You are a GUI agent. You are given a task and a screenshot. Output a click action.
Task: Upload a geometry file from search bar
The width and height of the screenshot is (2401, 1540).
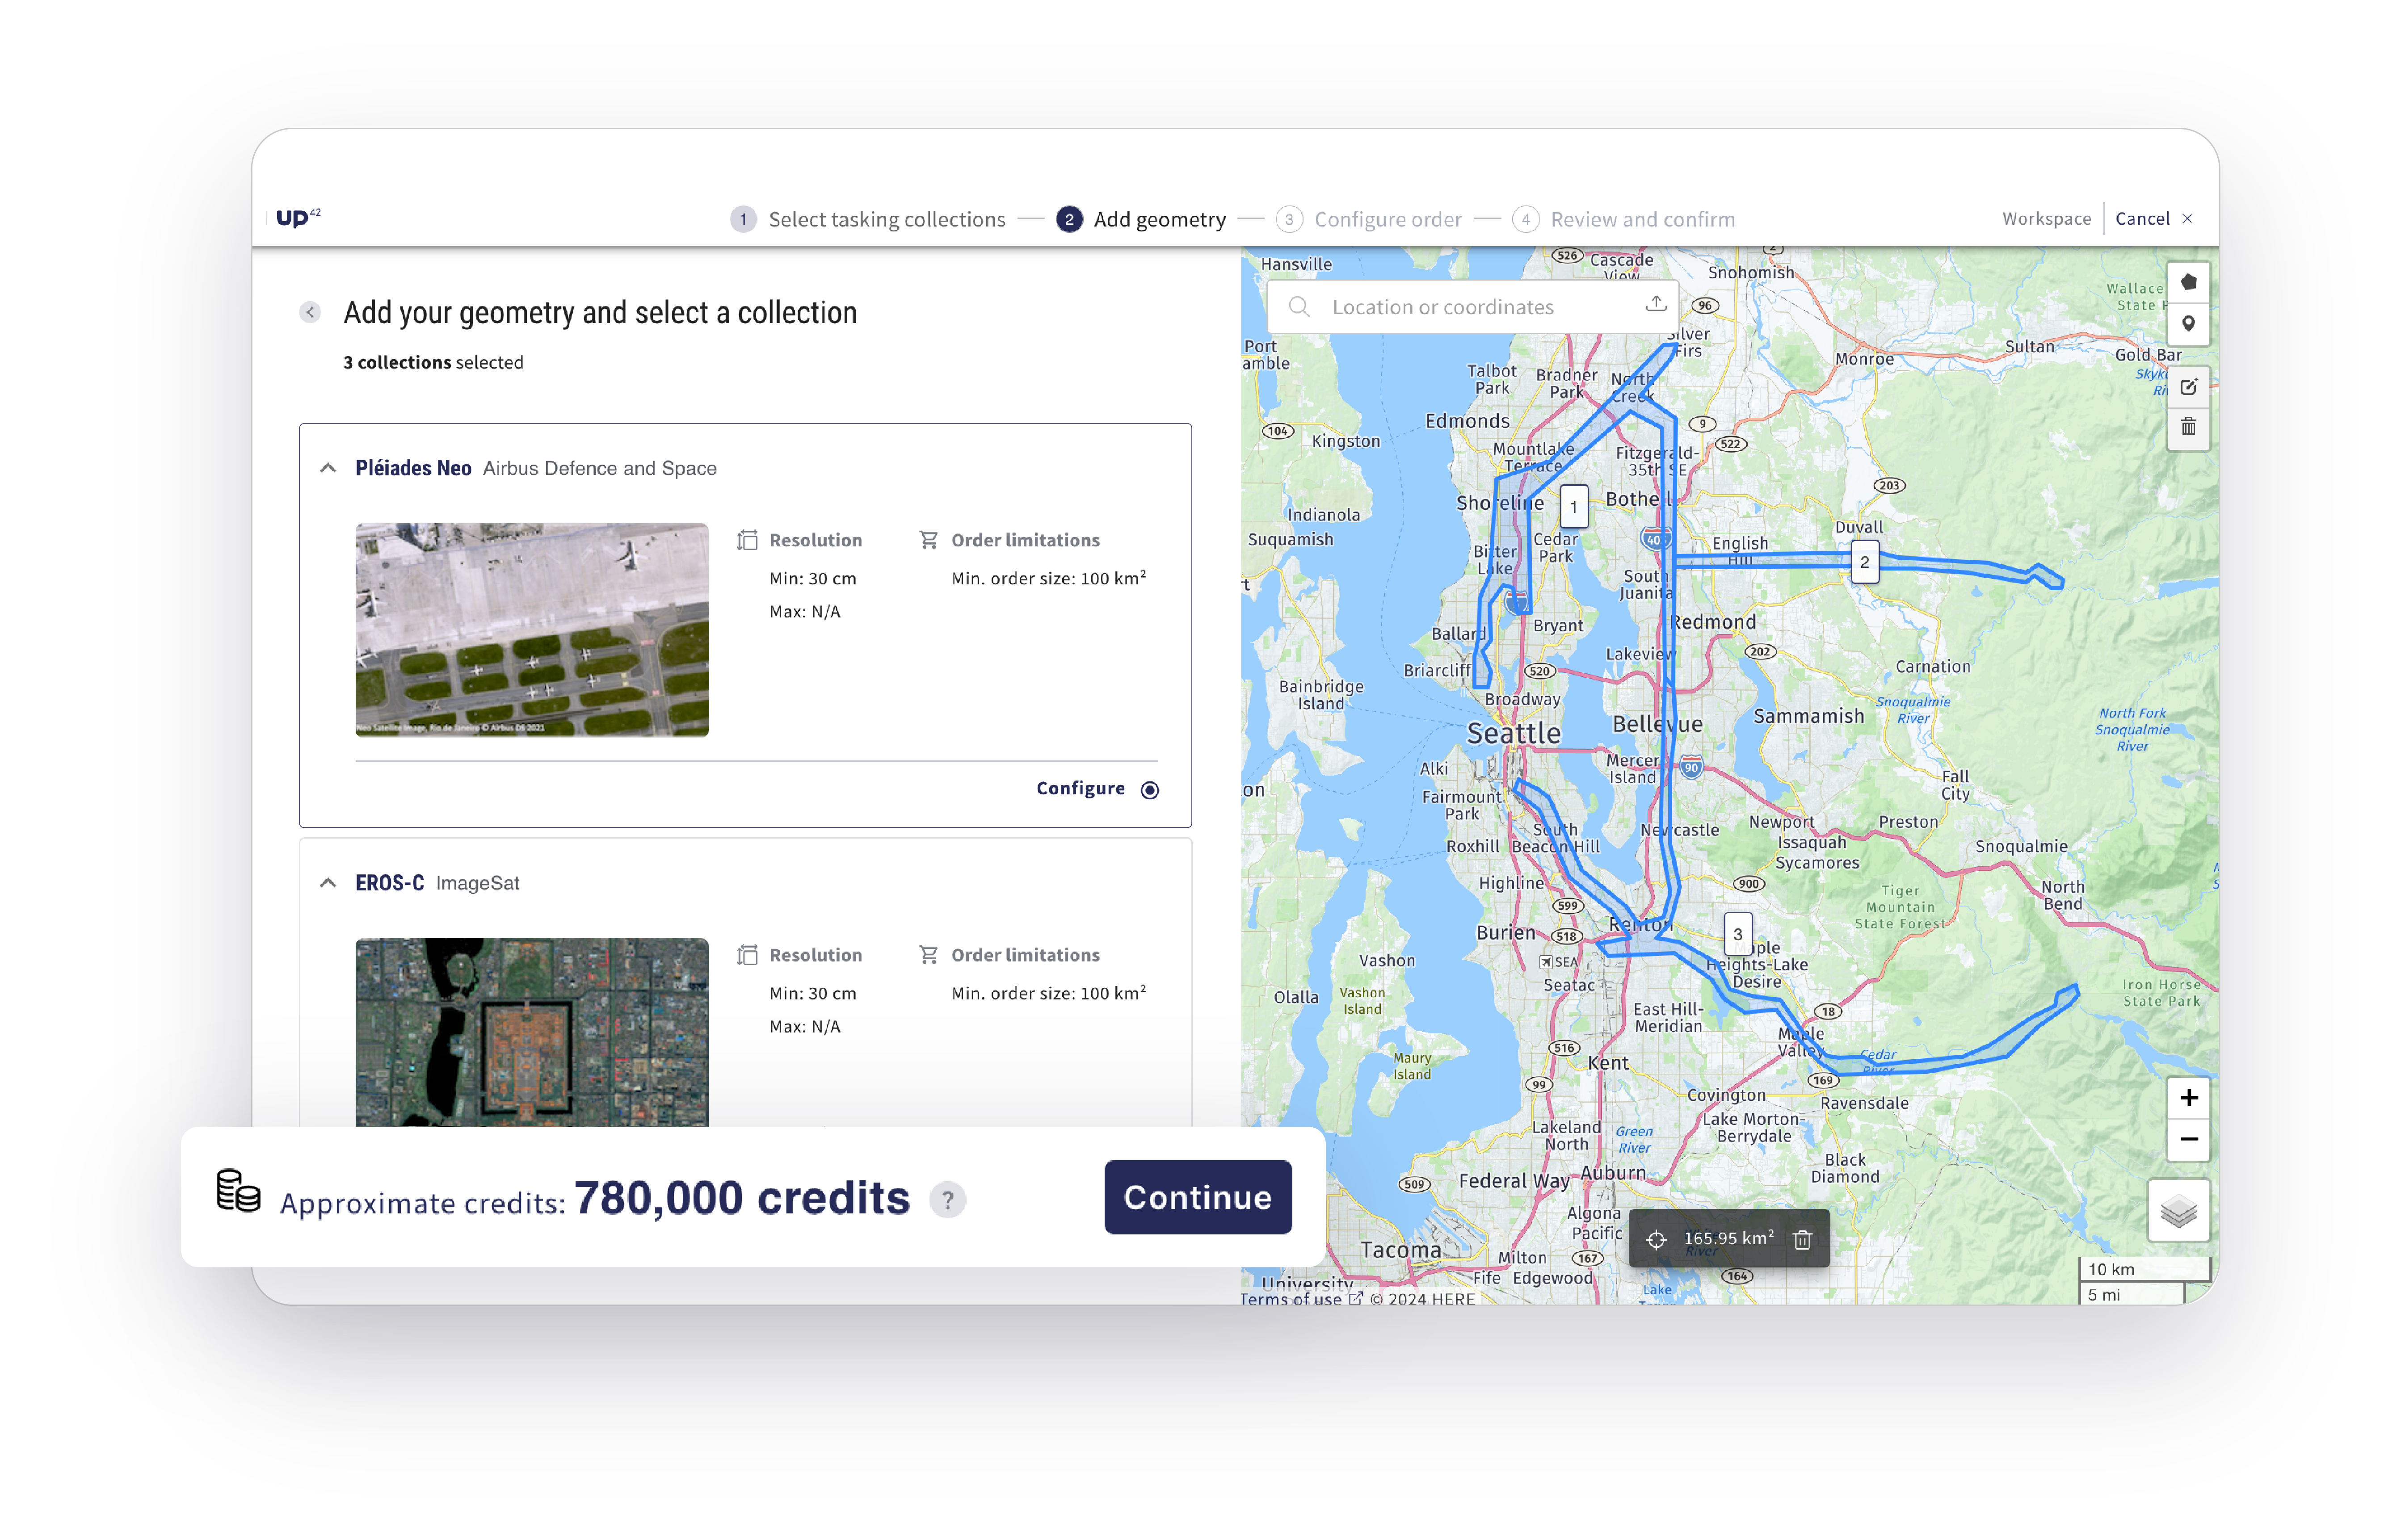[1656, 304]
